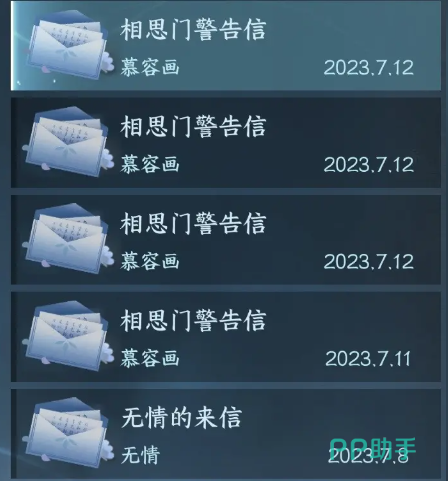Open the envelope icon of the 2023.7.11 mail

(x=68, y=336)
